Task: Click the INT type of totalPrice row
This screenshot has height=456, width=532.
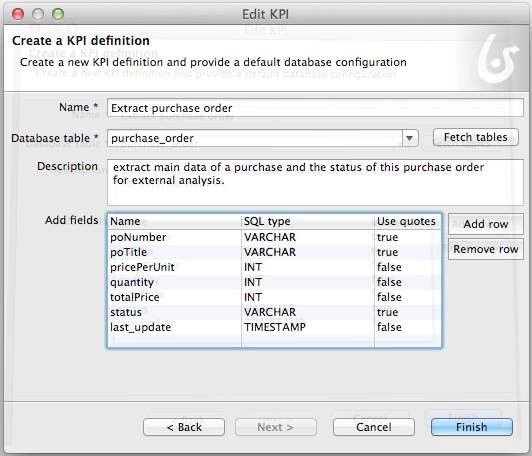Action: 308,297
